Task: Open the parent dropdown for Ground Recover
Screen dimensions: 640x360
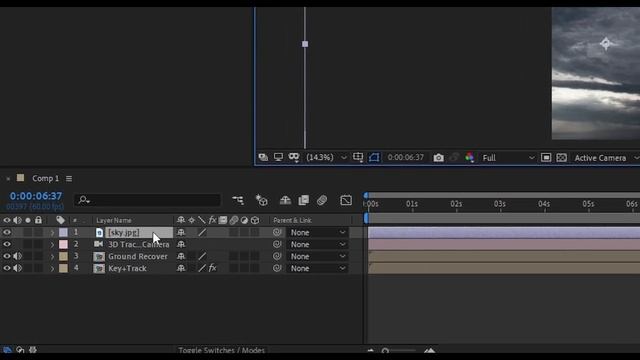Action: [317, 256]
